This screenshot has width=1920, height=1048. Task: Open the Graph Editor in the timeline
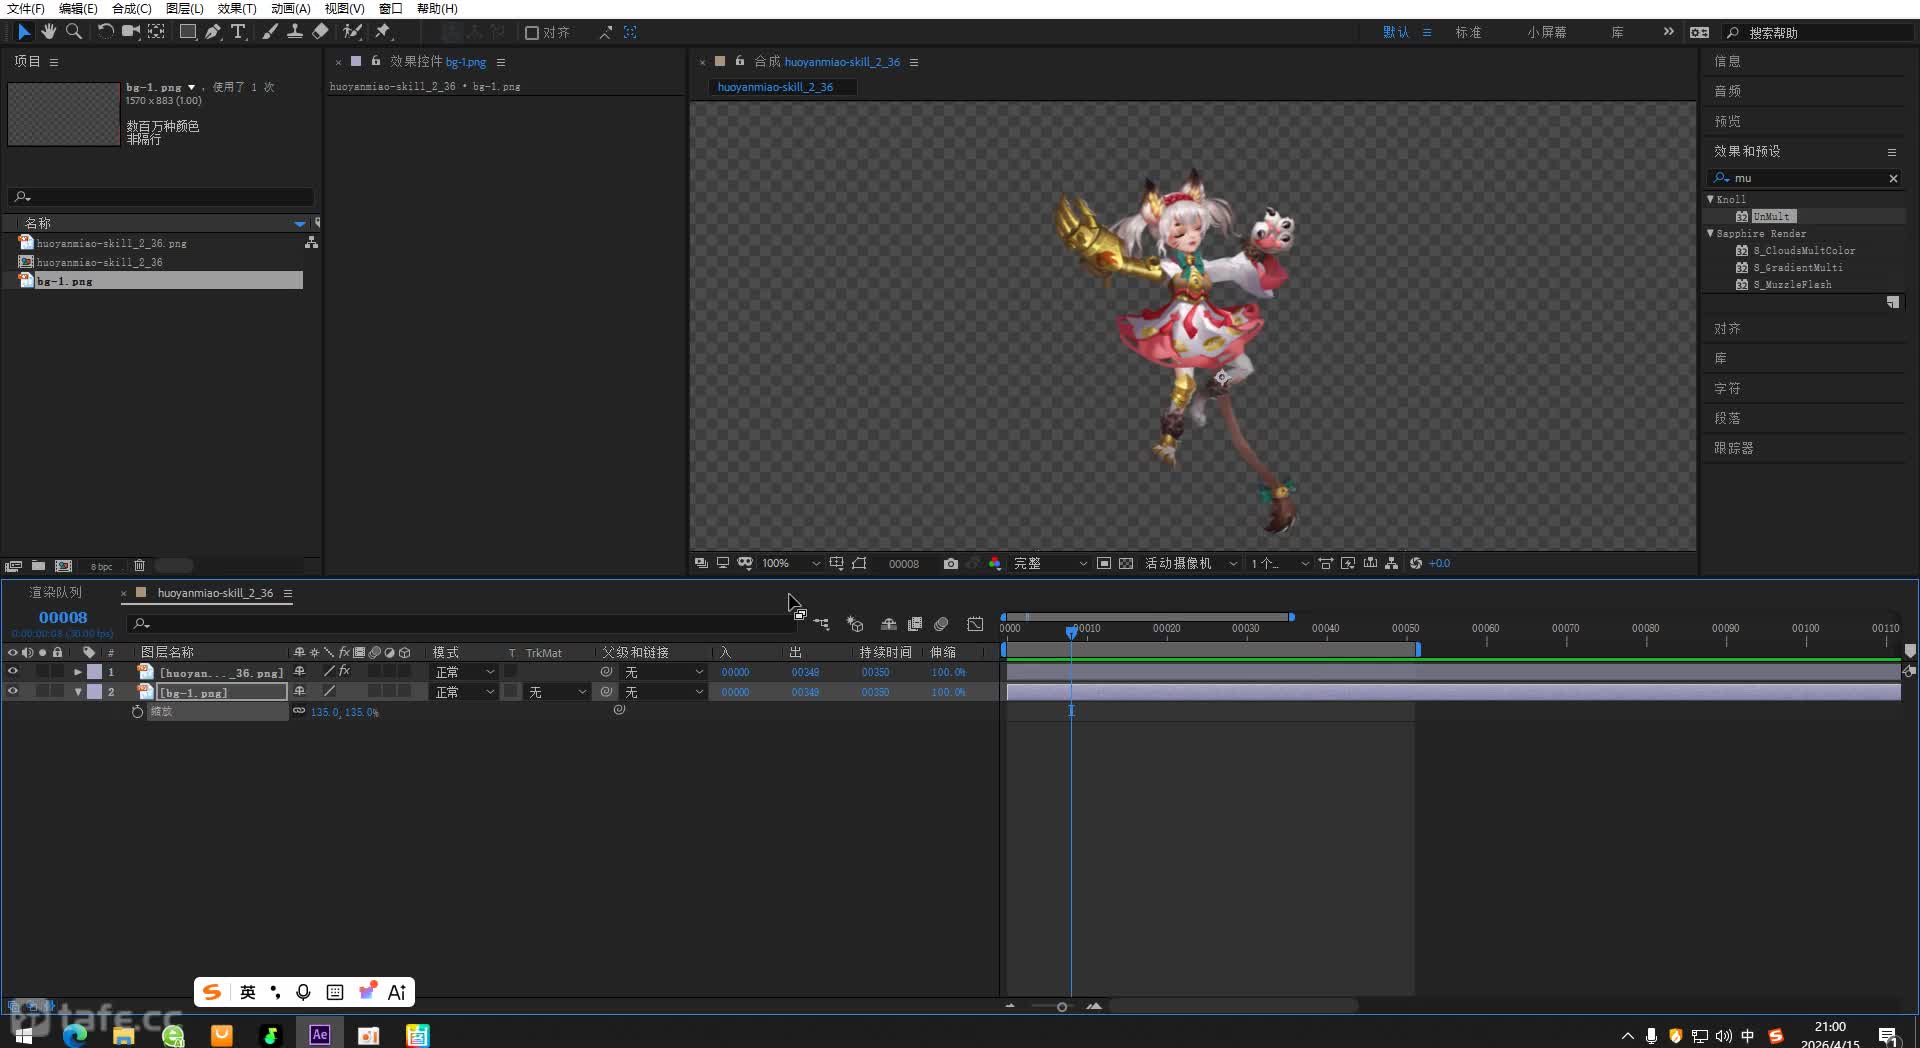tap(975, 624)
